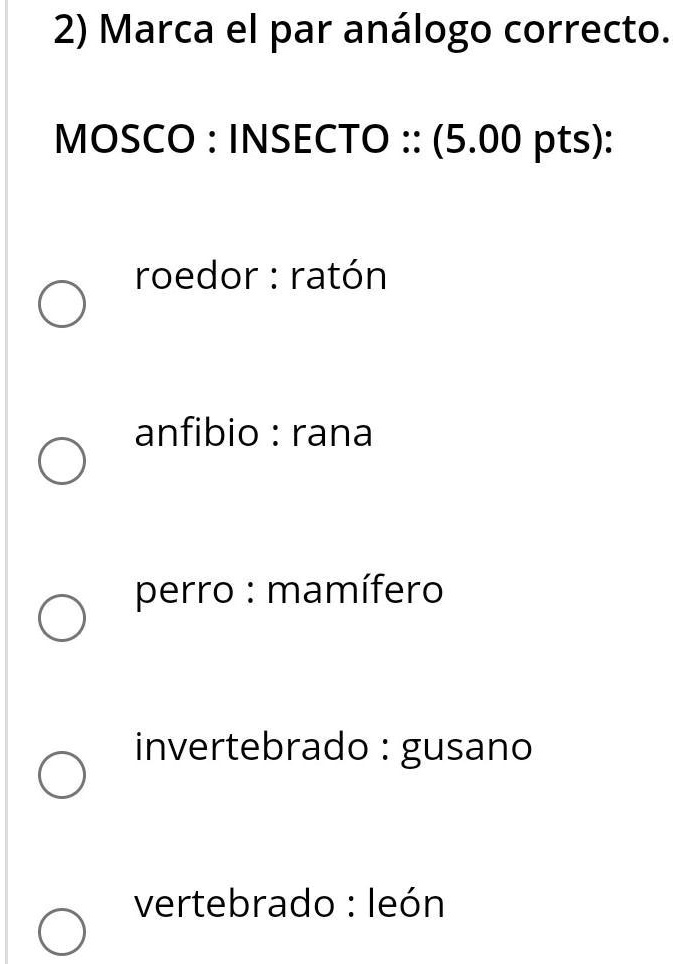The width and height of the screenshot is (673, 964).
Task: Click the word 'vertebrado' in fifth option
Action: [x=236, y=904]
